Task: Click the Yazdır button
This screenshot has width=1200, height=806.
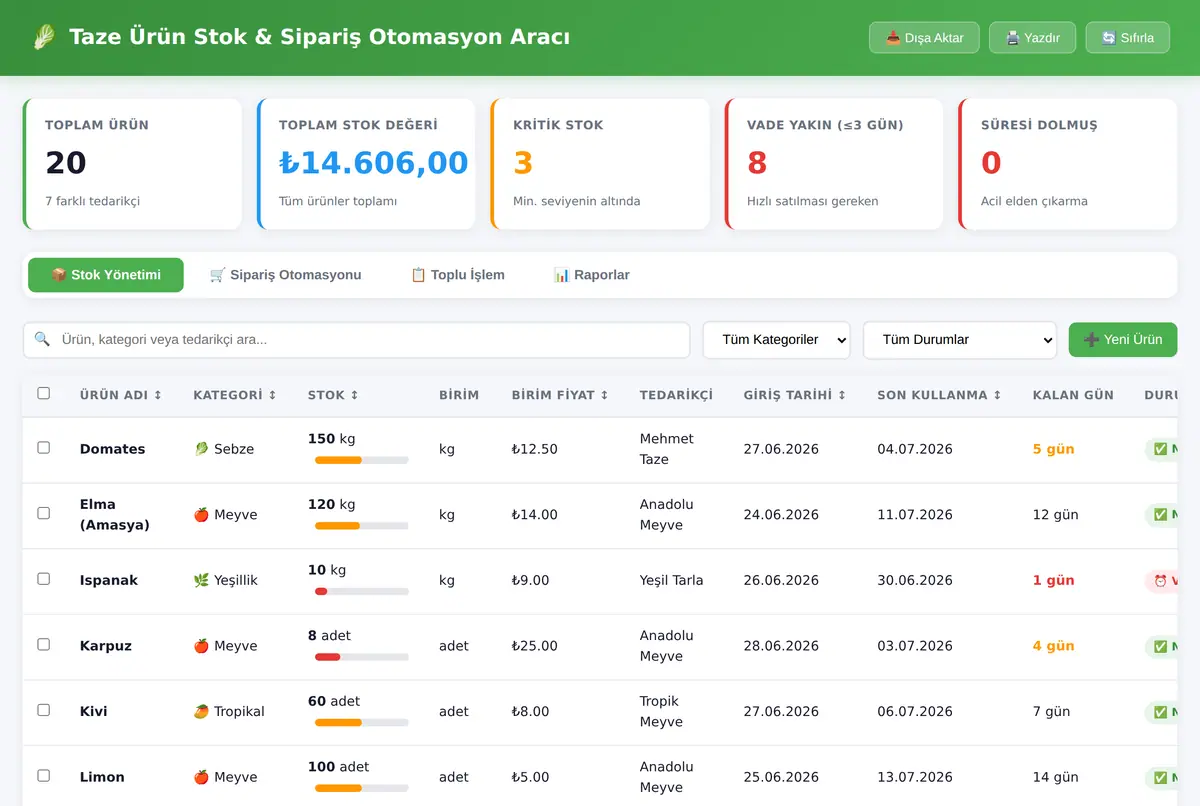Action: click(x=1033, y=38)
